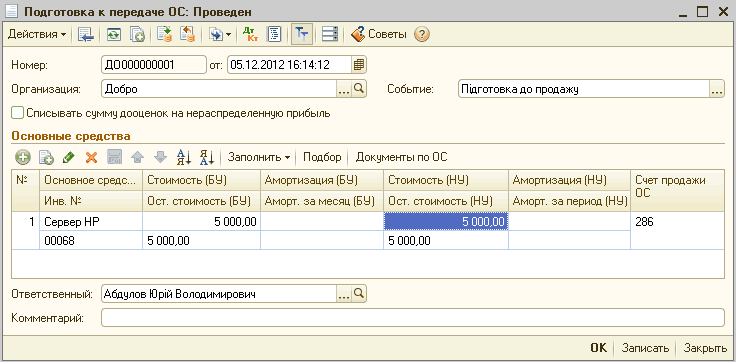This screenshot has height=362, width=736.
Task: Click the Счет продажи ОС column header
Action: [x=677, y=190]
